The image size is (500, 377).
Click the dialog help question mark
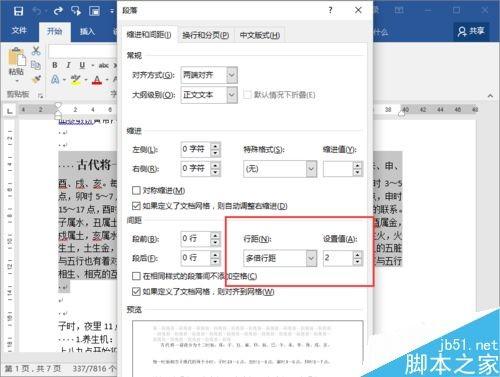(330, 10)
